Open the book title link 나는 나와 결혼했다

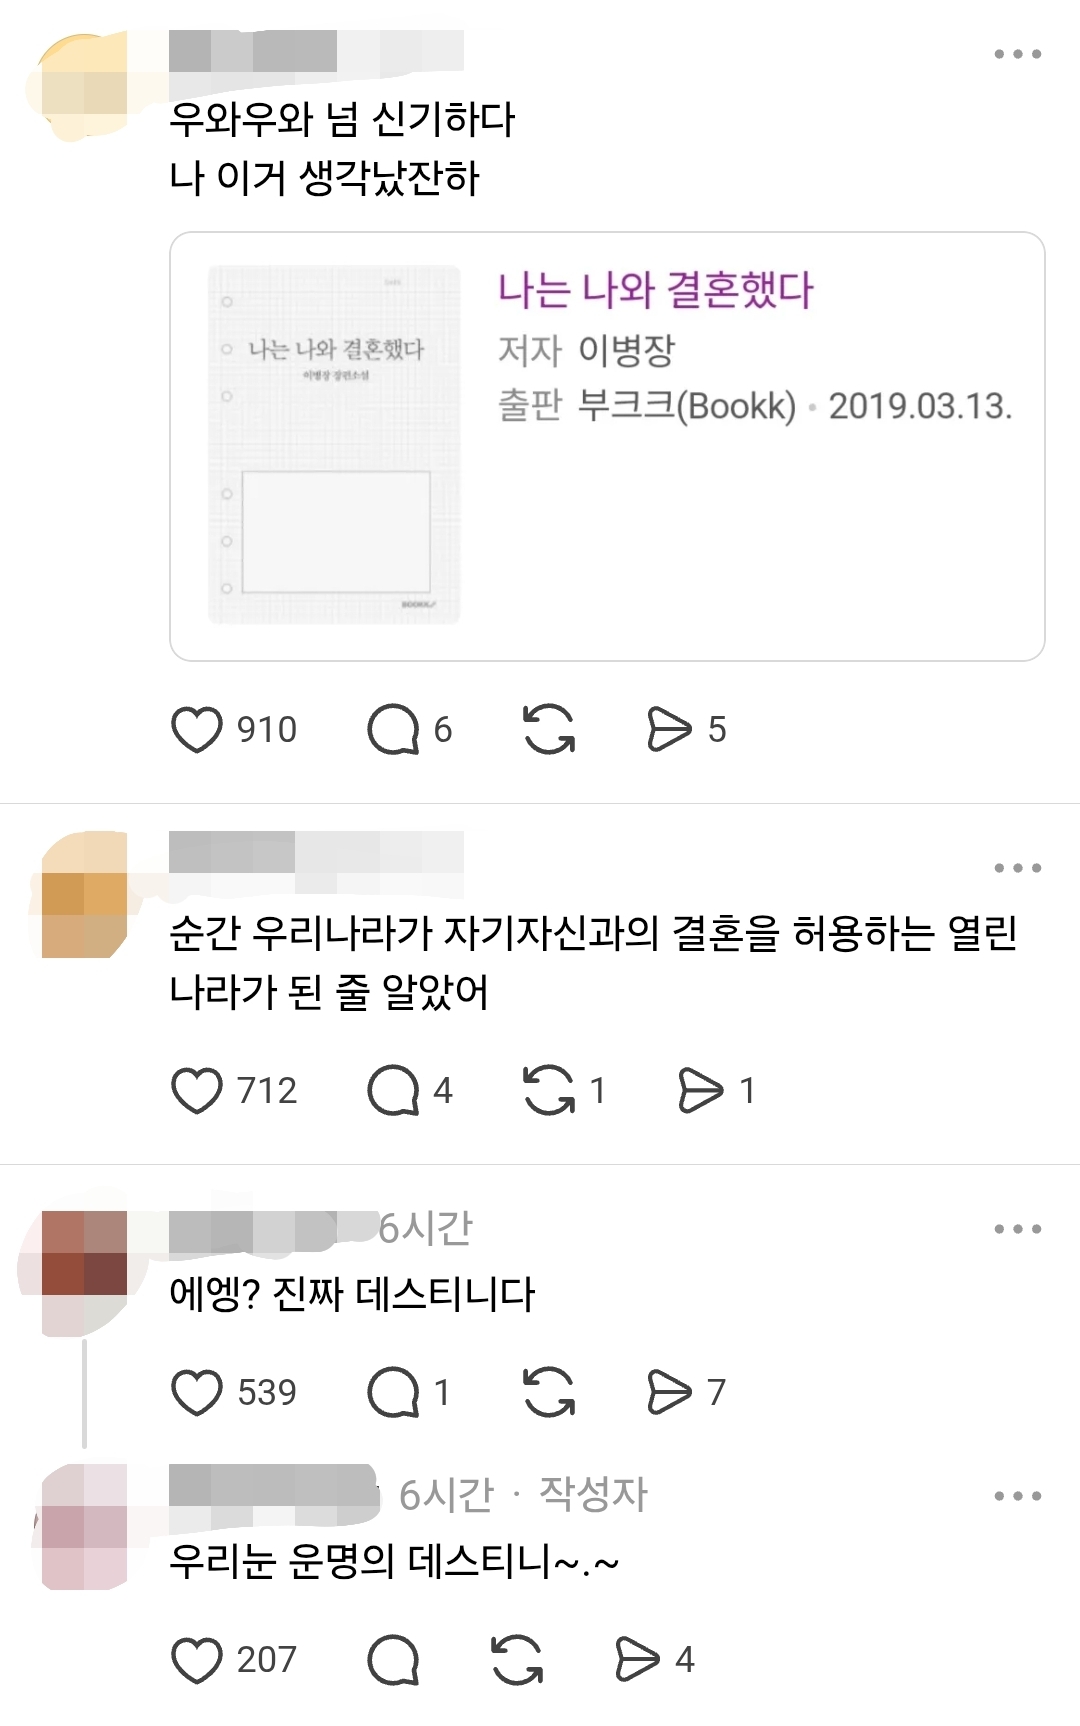coord(656,290)
